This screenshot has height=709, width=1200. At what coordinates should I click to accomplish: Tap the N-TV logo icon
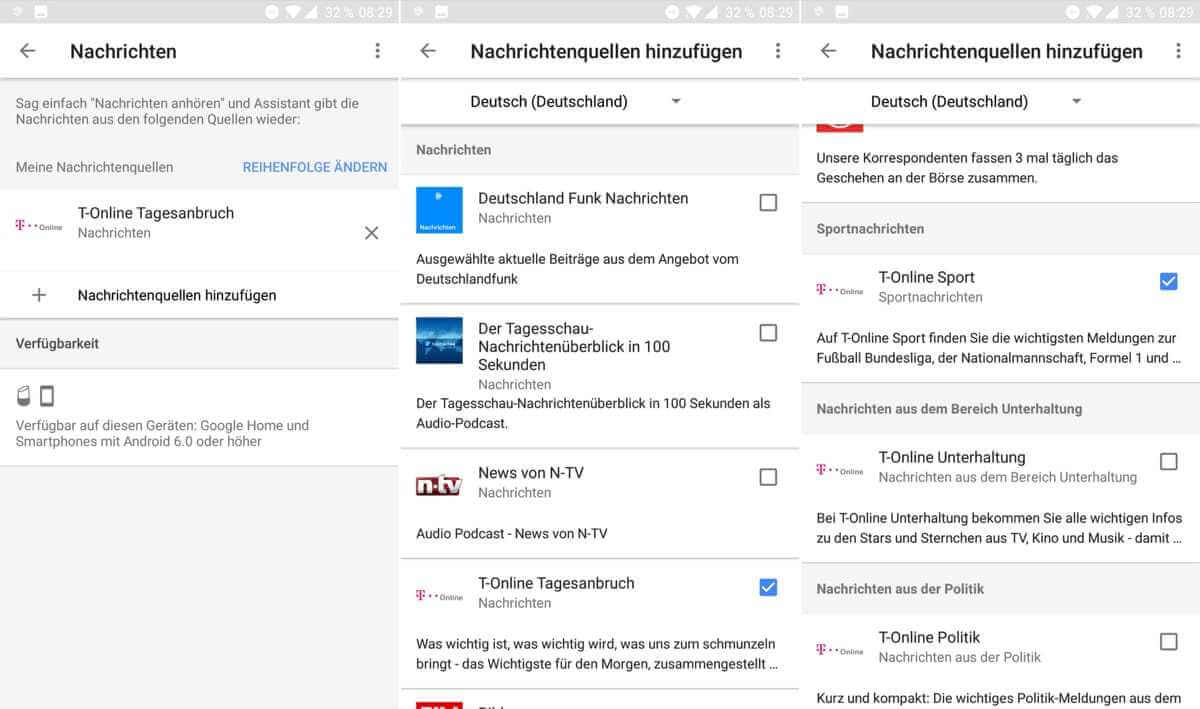[439, 486]
